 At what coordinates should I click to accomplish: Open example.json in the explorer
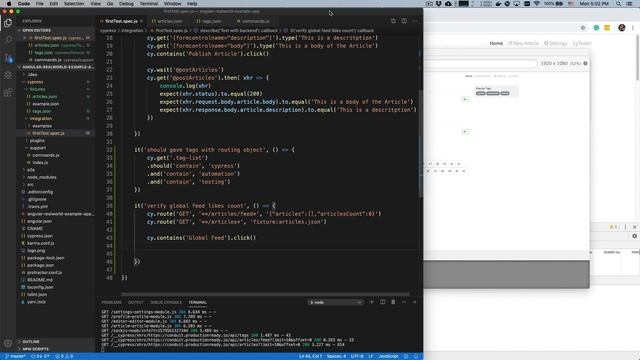(45, 104)
